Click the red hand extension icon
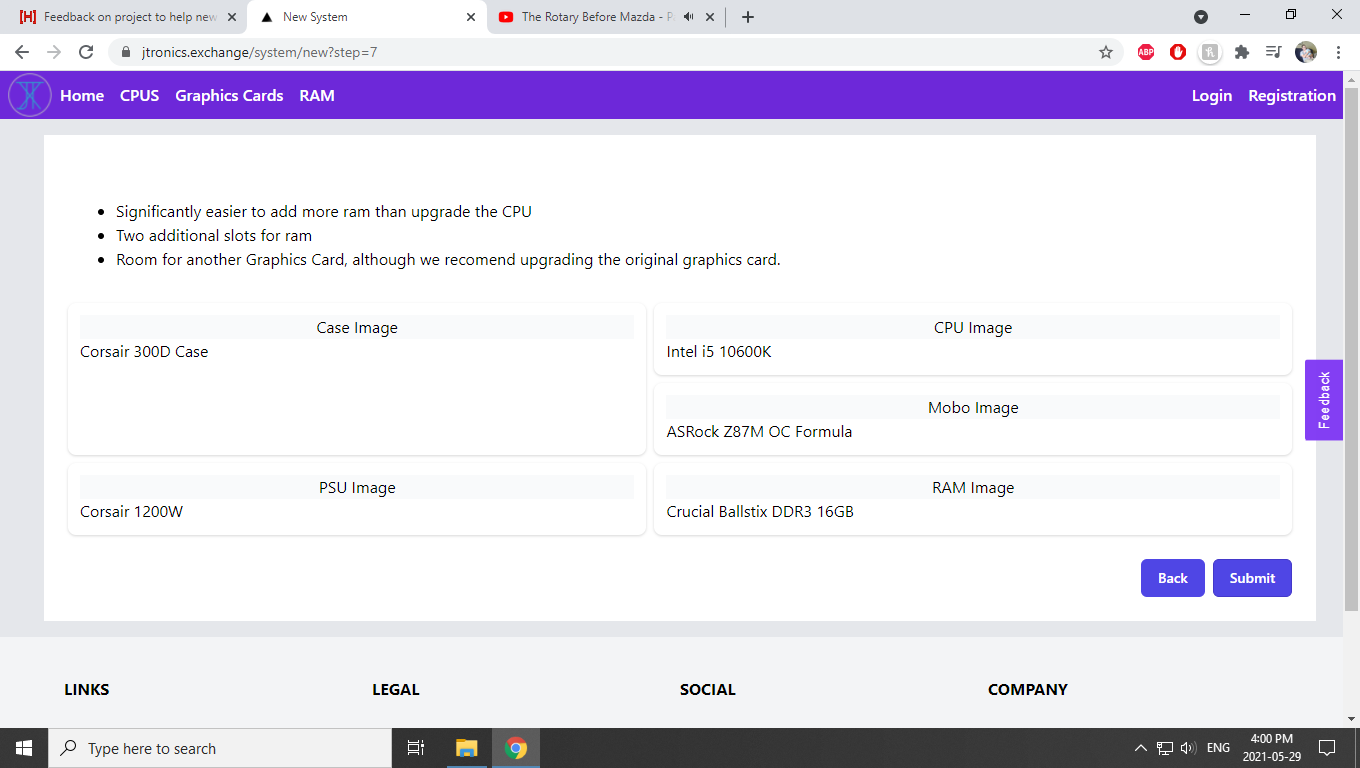1360x768 pixels. tap(1178, 52)
